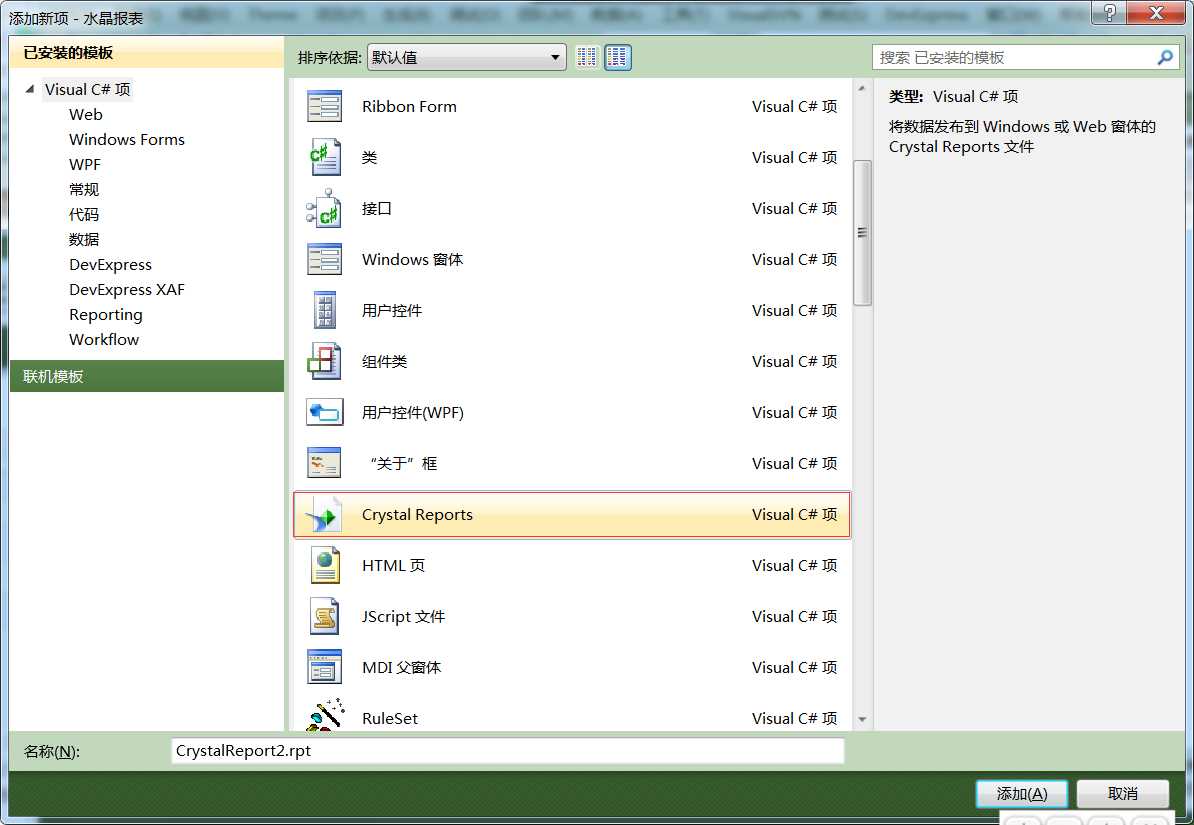Click the 用户控件 grid icon

pos(325,311)
